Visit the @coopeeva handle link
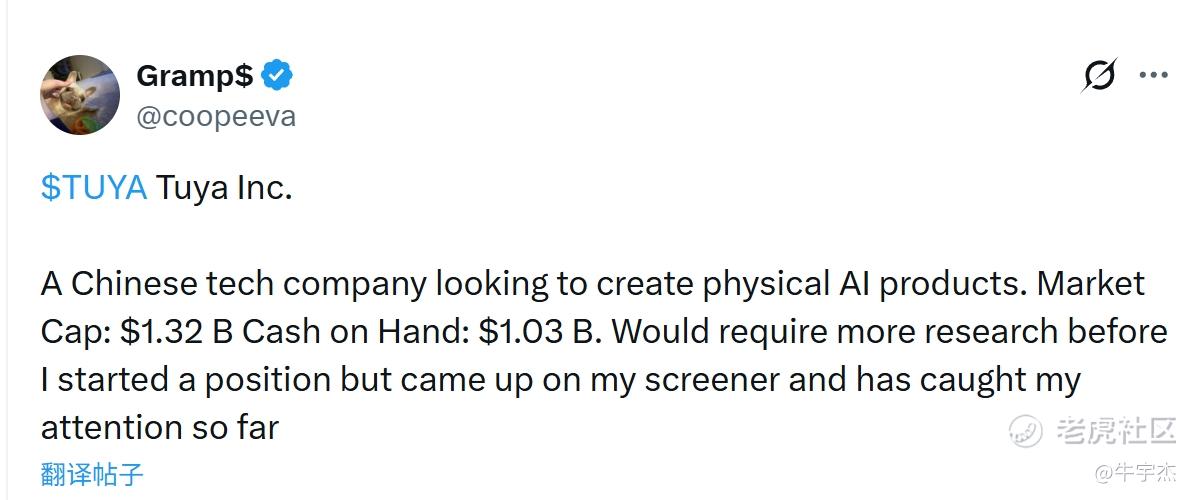1200x500 pixels. (x=216, y=117)
